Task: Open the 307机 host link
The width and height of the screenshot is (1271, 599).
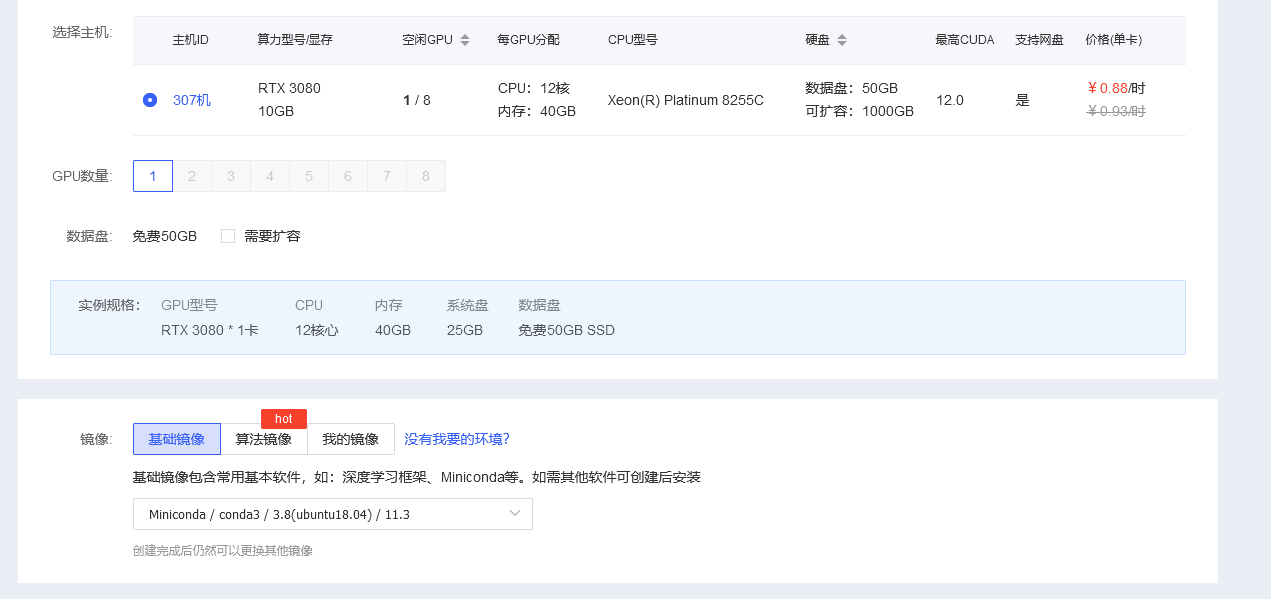Action: pyautogui.click(x=192, y=100)
